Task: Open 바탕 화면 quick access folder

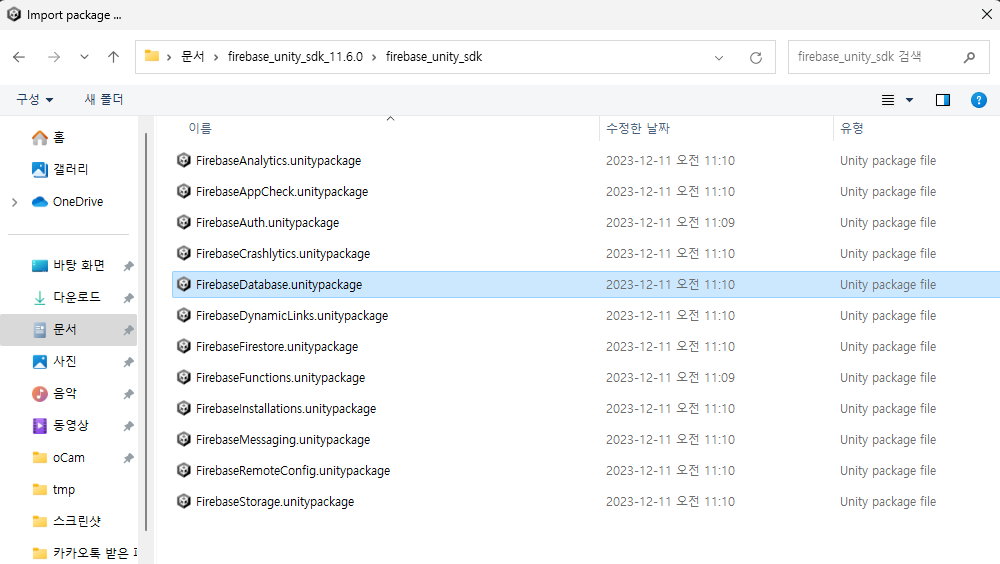Action: click(69, 265)
